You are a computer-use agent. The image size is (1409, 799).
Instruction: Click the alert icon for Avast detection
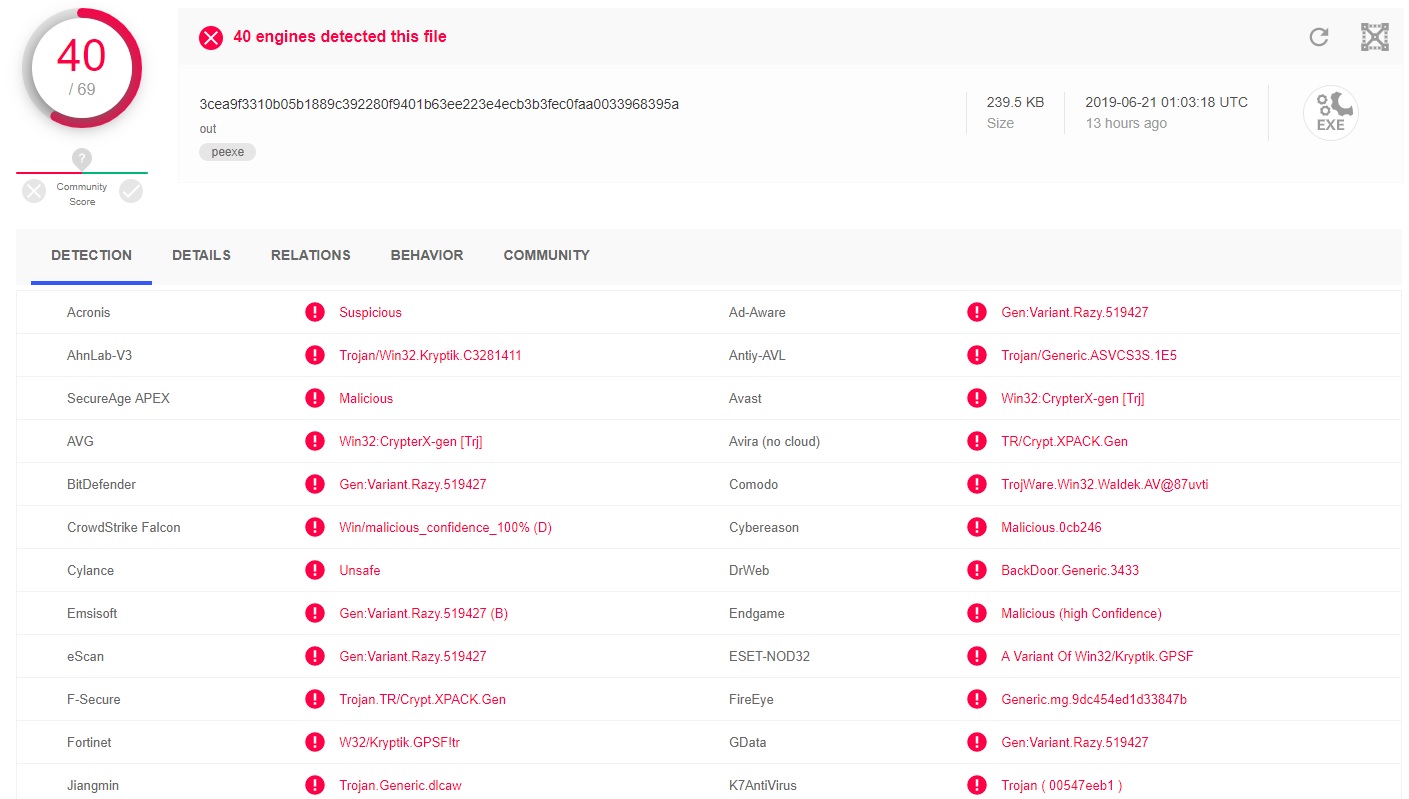[977, 398]
